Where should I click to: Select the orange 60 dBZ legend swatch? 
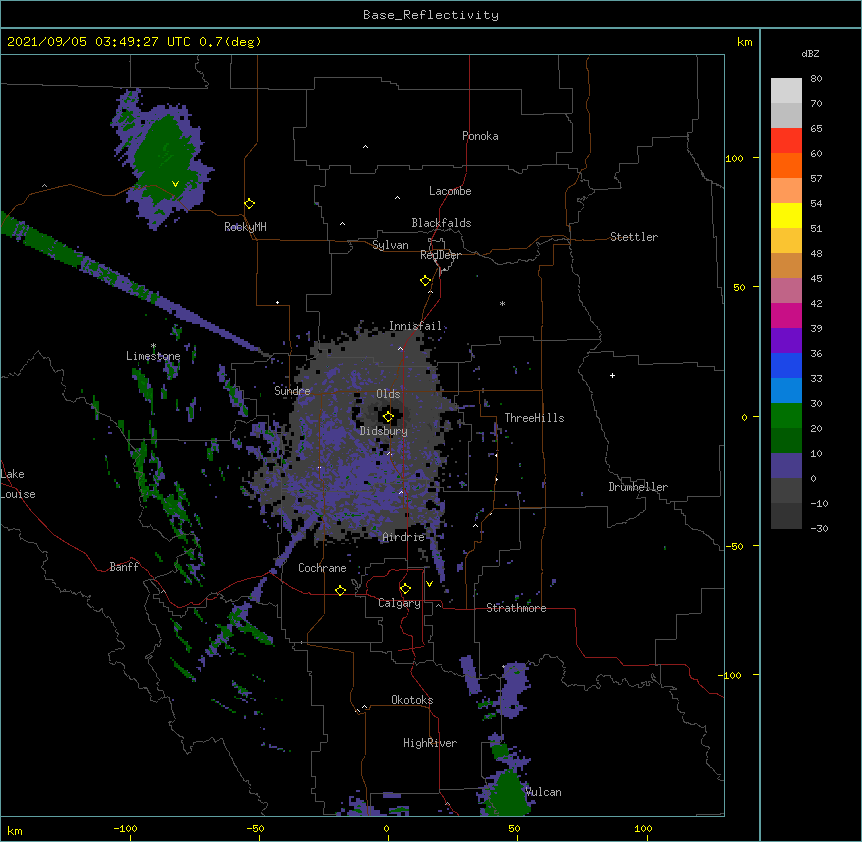tap(786, 165)
